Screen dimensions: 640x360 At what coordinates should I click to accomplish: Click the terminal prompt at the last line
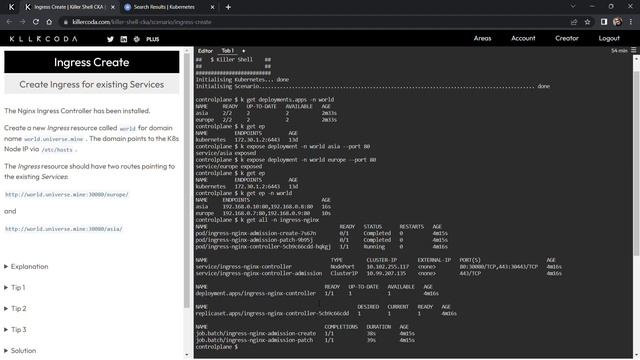[x=217, y=347]
